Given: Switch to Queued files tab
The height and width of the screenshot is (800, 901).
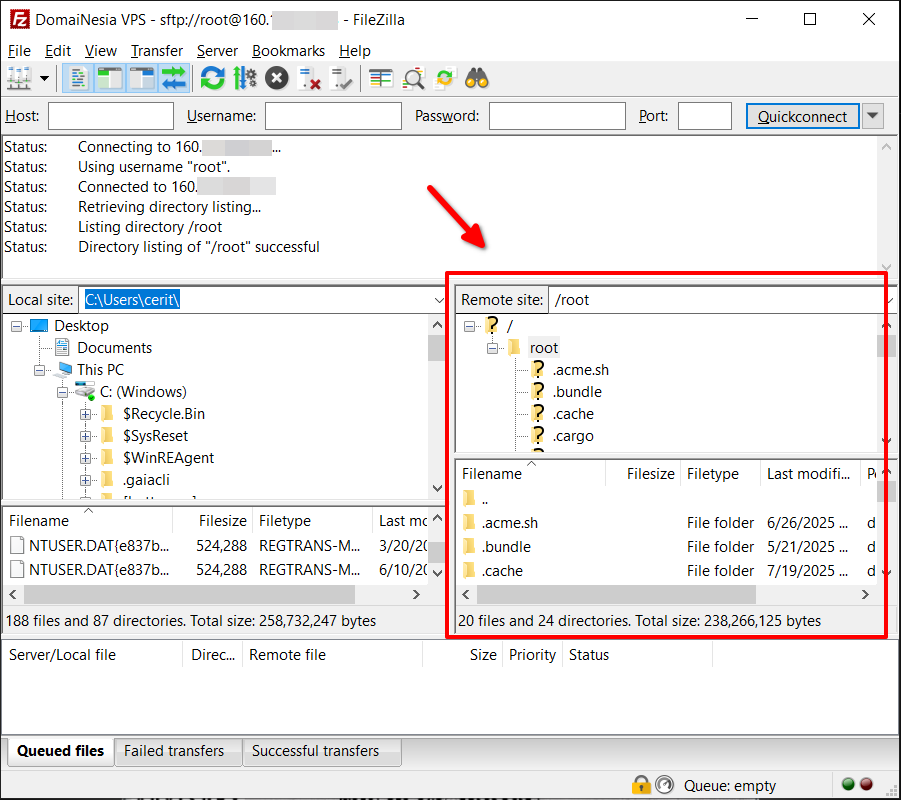Looking at the screenshot, I should [60, 751].
